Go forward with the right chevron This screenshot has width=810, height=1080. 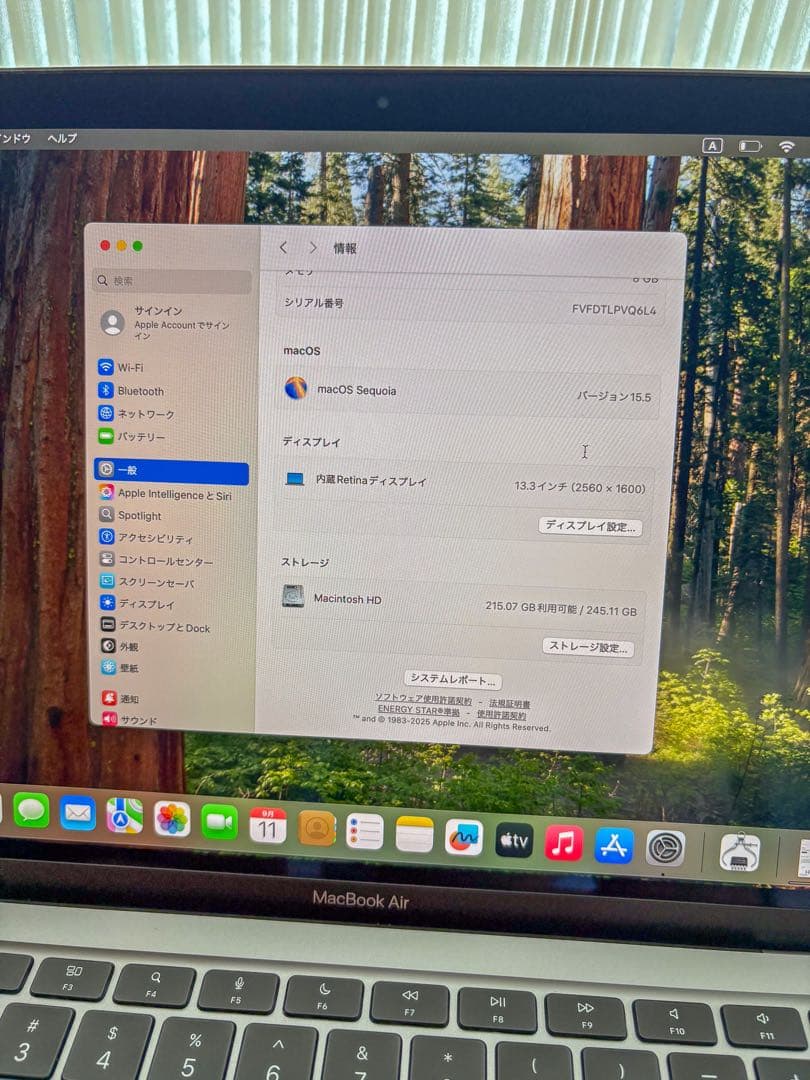tap(313, 247)
